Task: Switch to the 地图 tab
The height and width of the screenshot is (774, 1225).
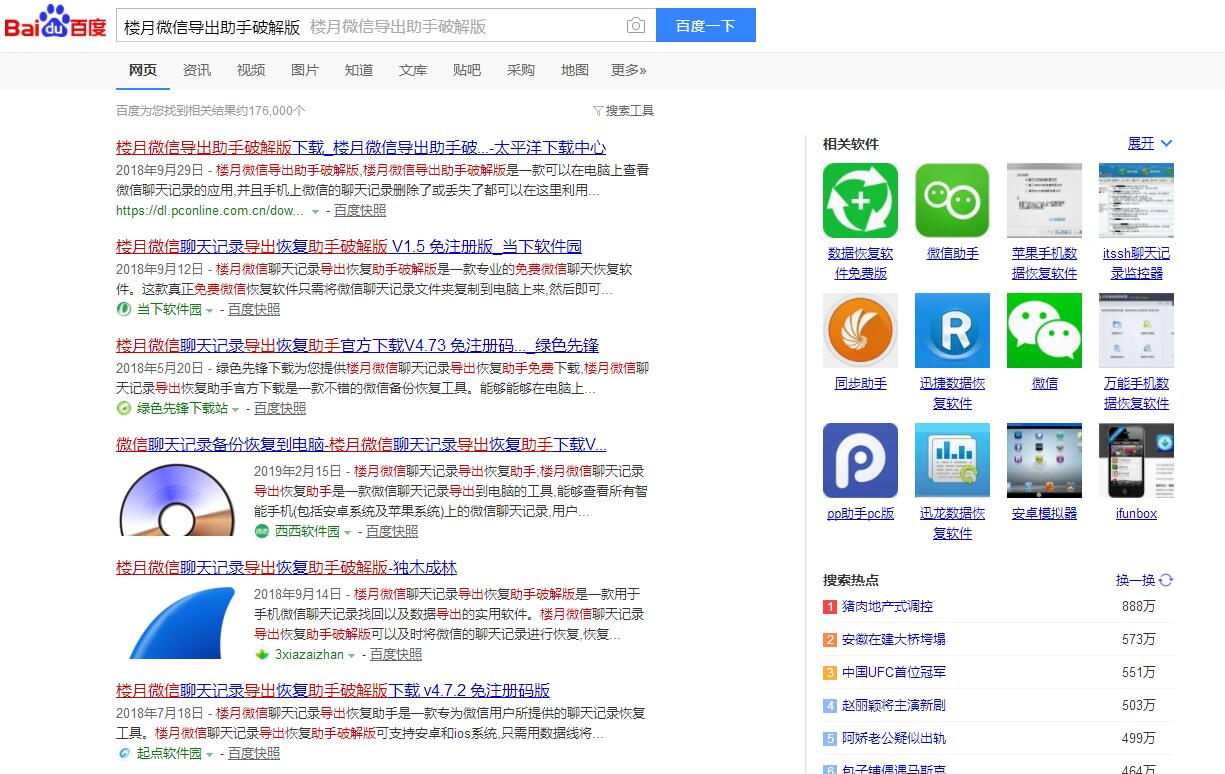Action: click(x=575, y=70)
